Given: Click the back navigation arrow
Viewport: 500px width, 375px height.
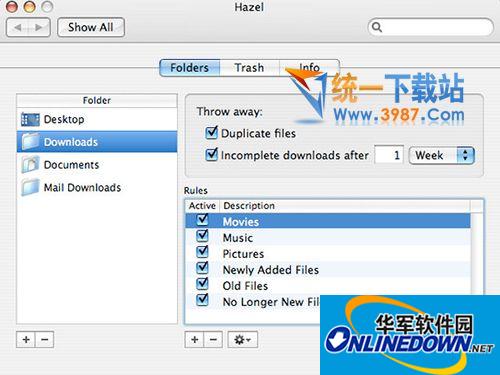Looking at the screenshot, I should pos(18,27).
